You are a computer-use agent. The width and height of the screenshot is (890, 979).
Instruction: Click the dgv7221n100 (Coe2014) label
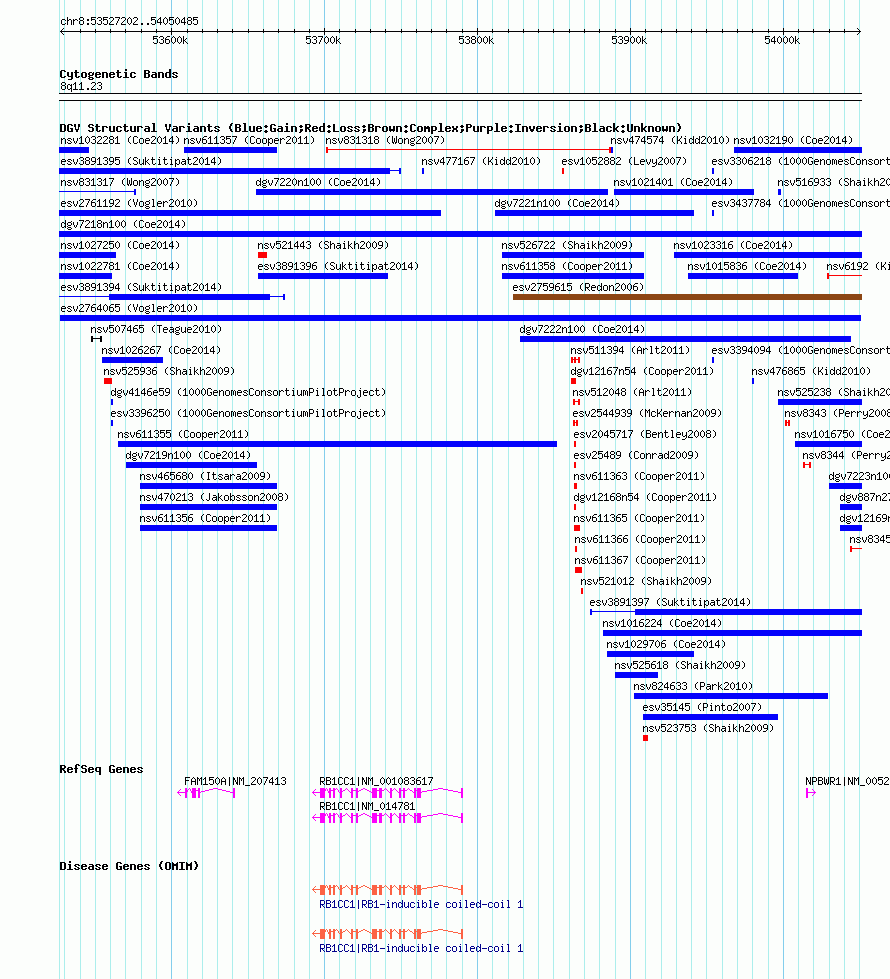pos(557,204)
